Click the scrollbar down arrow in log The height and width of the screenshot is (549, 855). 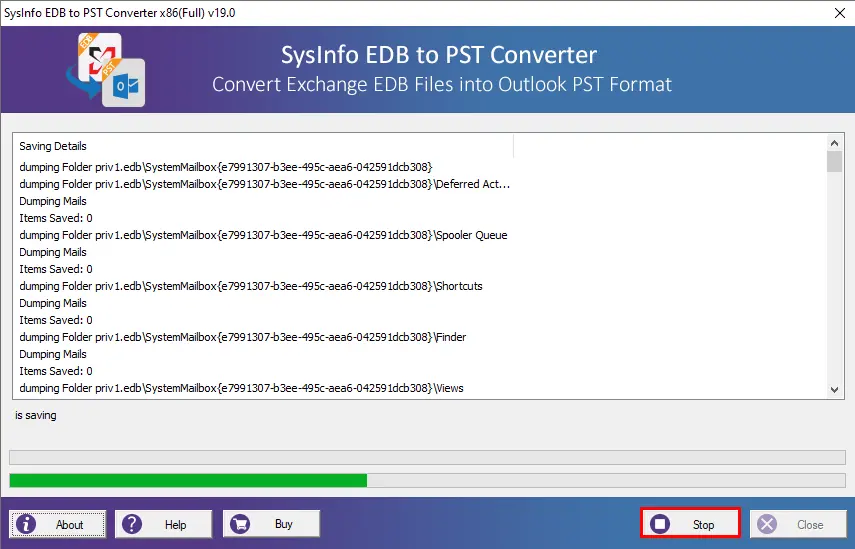(x=834, y=389)
